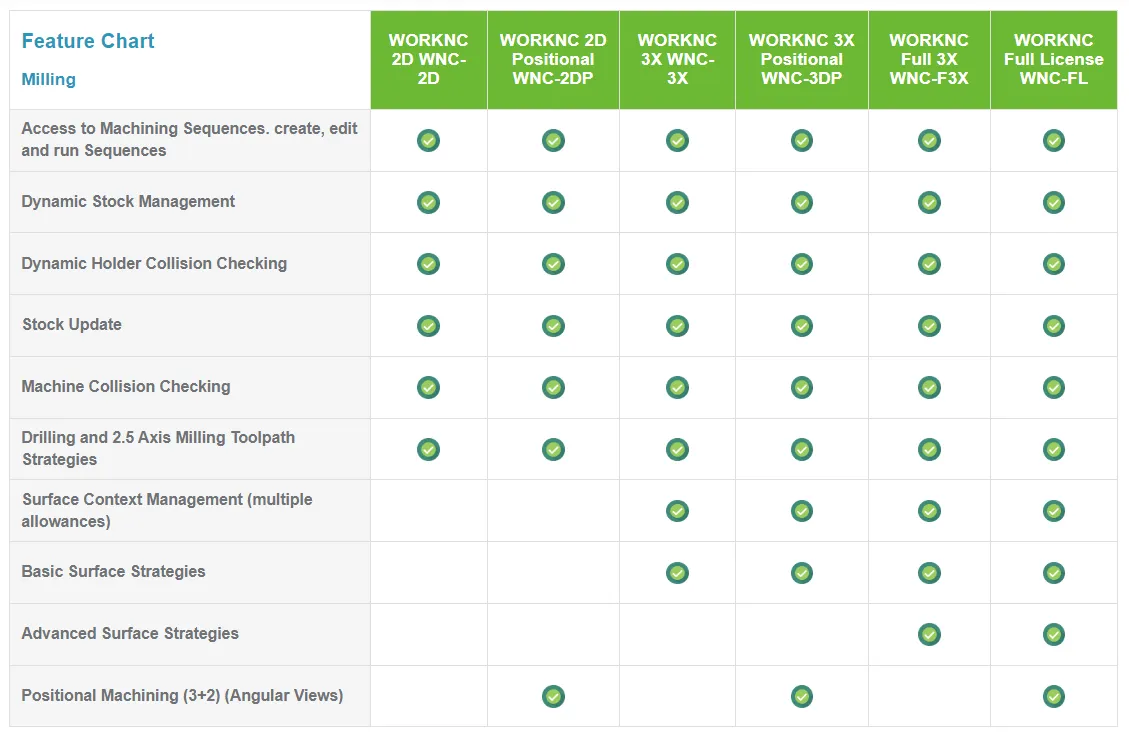This screenshot has width=1129, height=740.
Task: Click the WORKNC 3X Positional WNC-3DP header
Action: coord(801,59)
